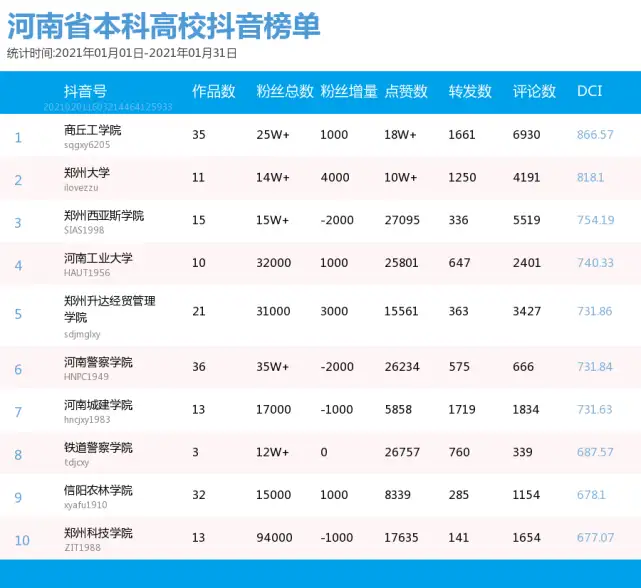Select the sqgxy6205 account ID
This screenshot has height=588, width=641.
[87, 145]
